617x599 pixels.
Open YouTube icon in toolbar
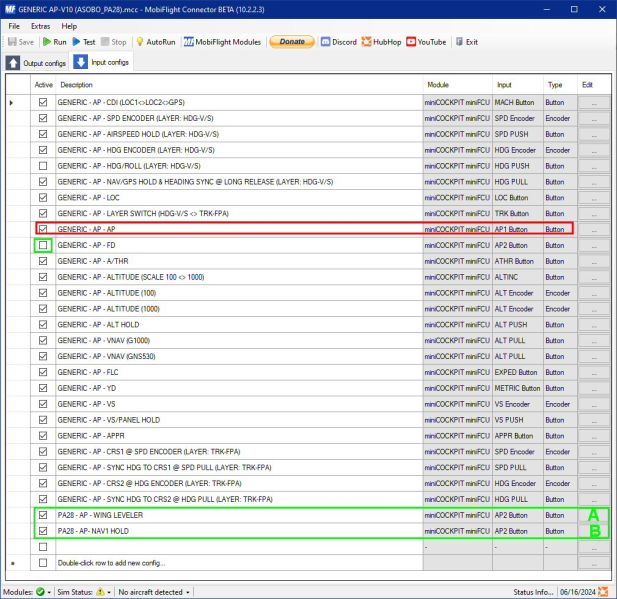coord(411,42)
